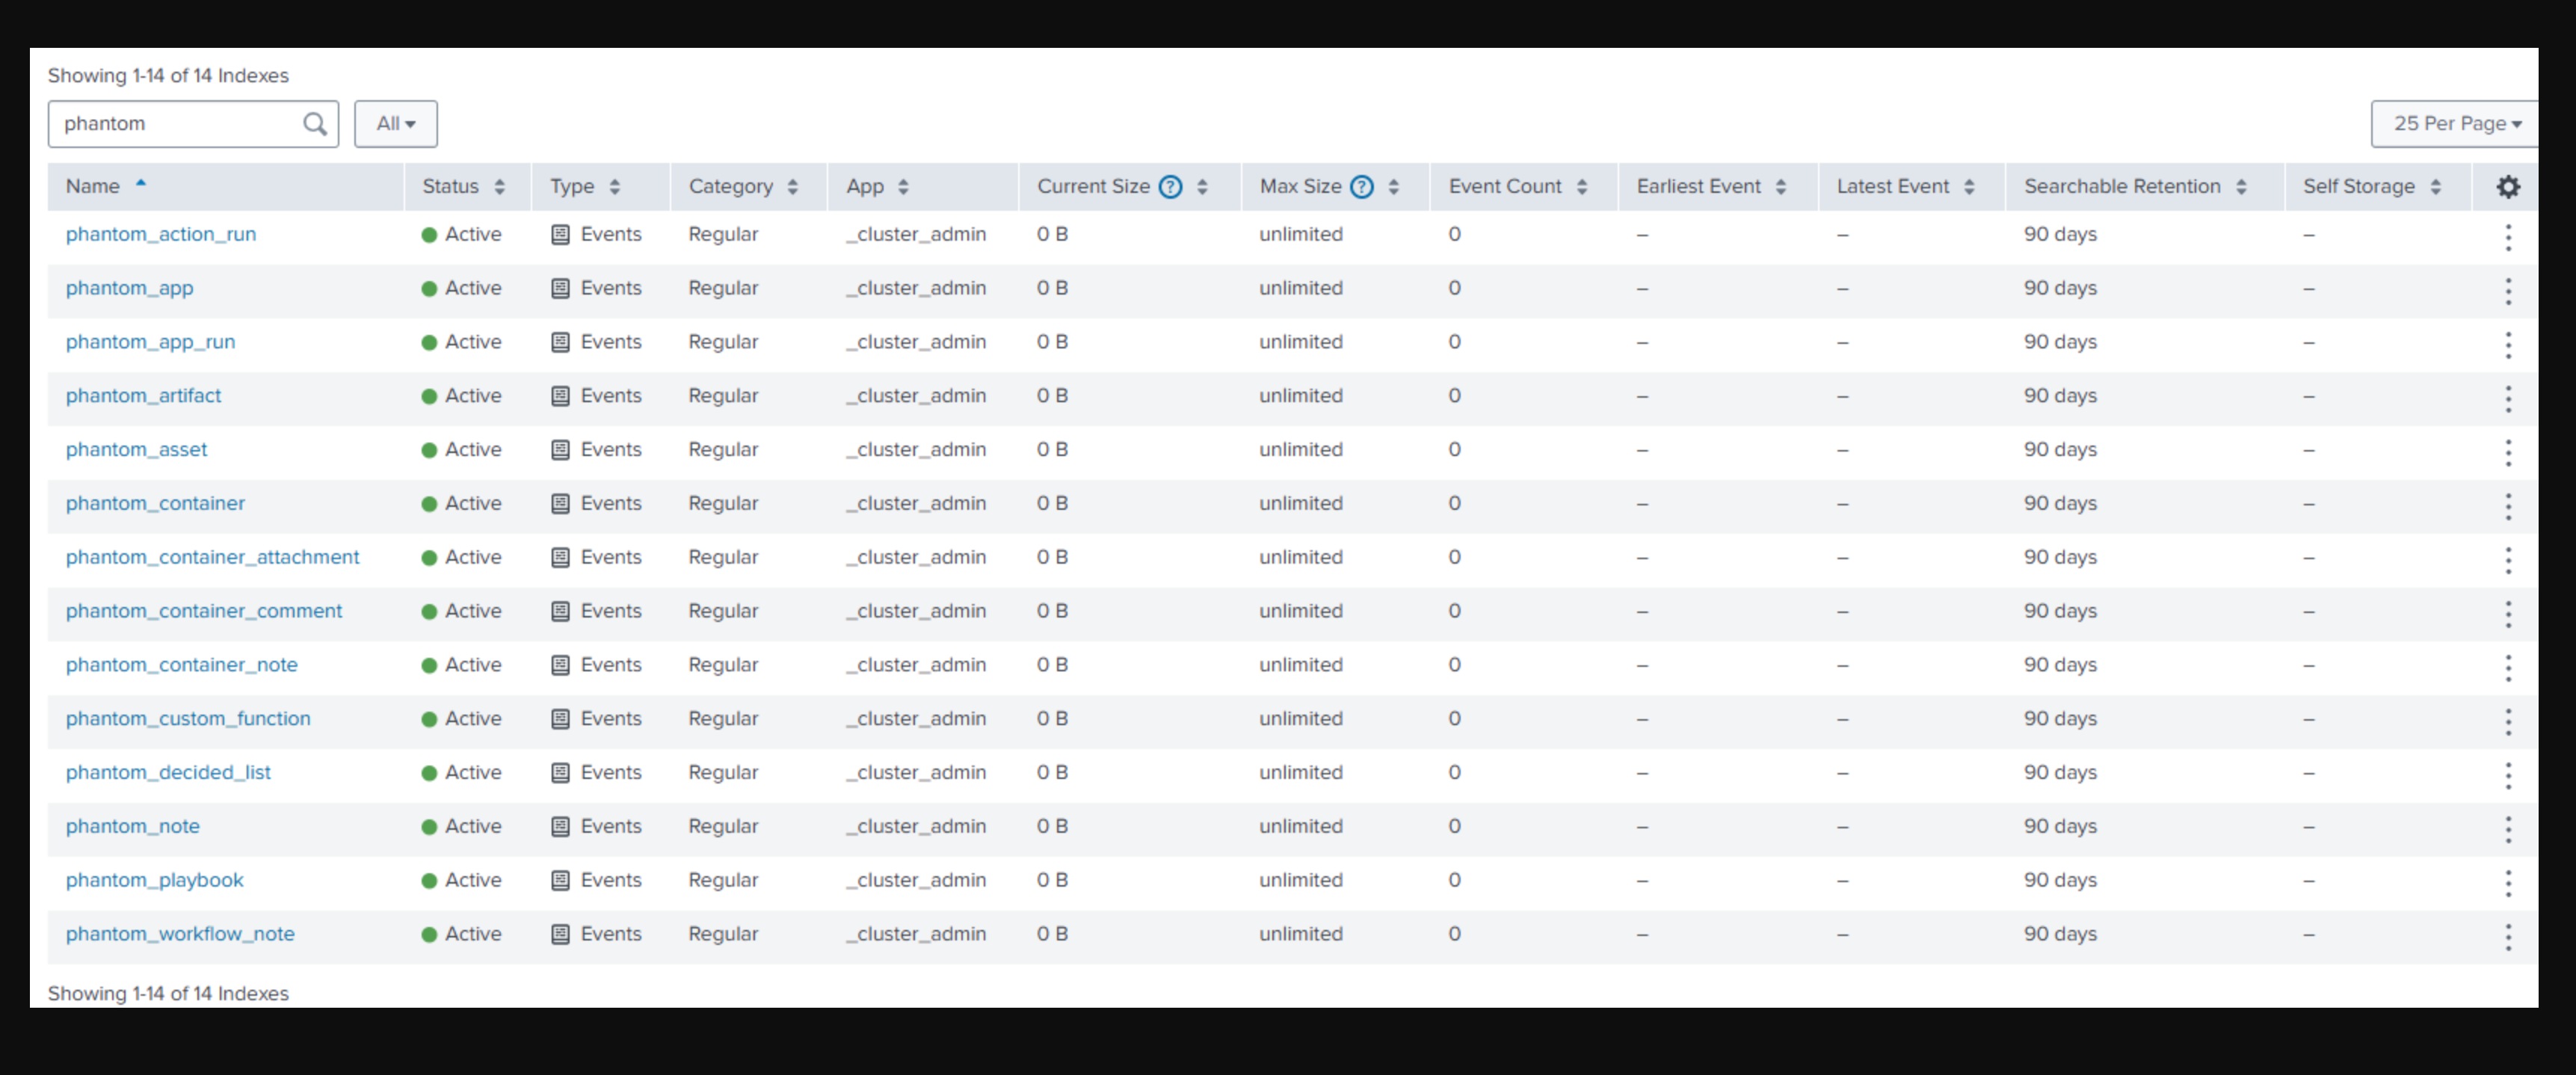The height and width of the screenshot is (1075, 2576).
Task: Sort by Type column arrows
Action: 615,186
